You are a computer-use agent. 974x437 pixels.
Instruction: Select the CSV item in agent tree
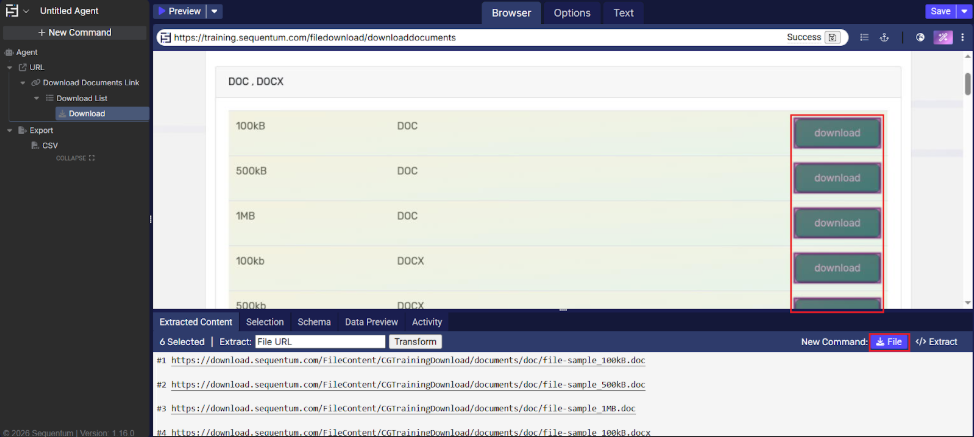pos(50,145)
